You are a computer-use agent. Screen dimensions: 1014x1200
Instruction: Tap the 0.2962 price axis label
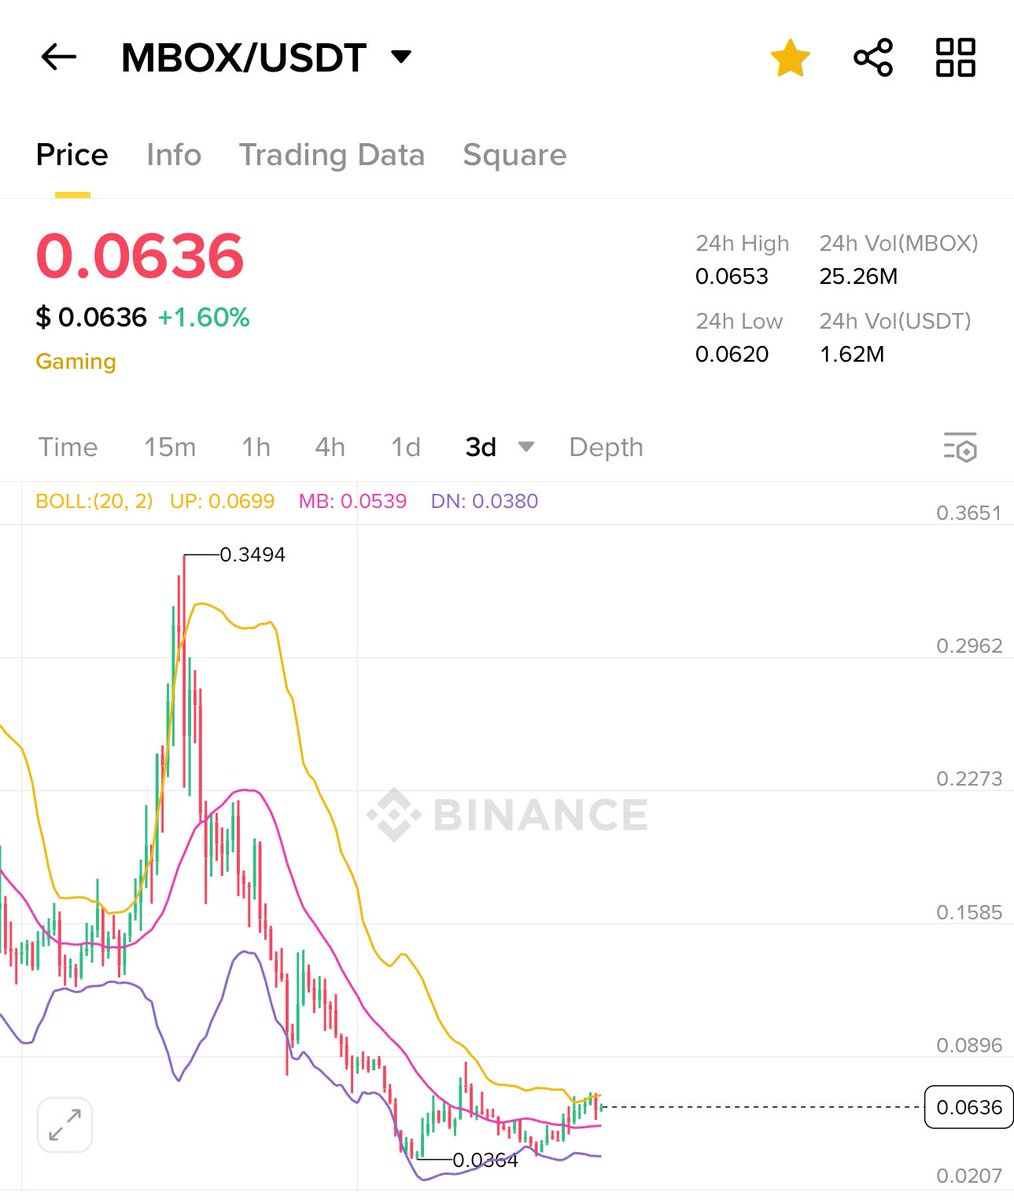click(969, 646)
